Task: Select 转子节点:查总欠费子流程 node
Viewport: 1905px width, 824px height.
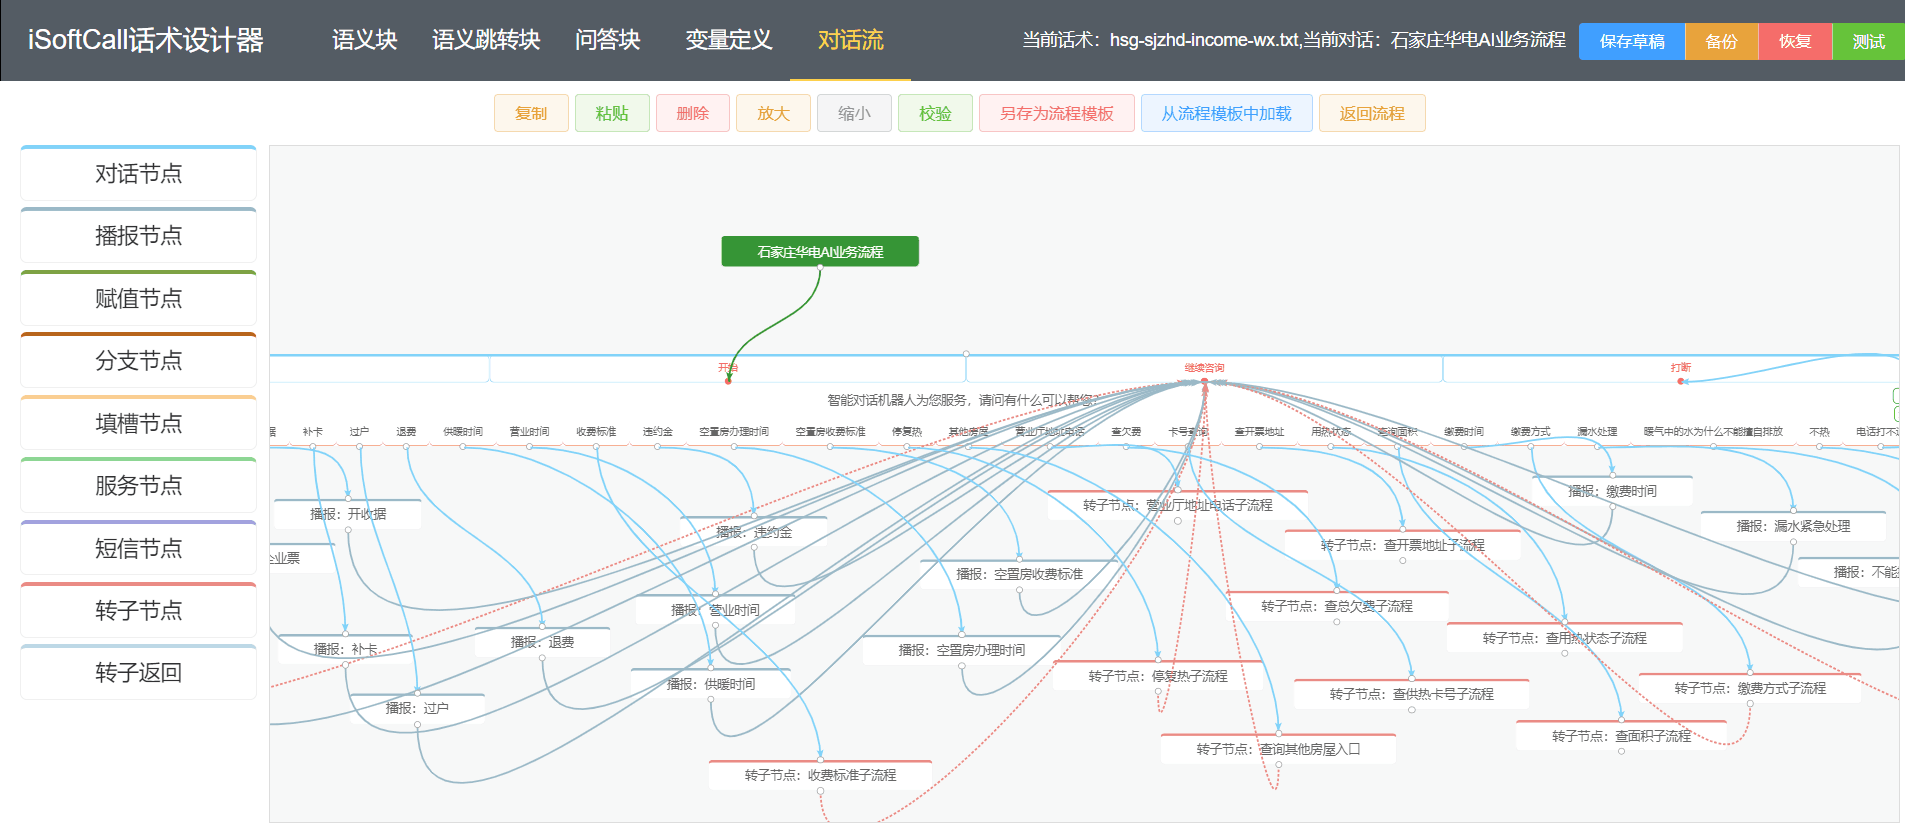Action: click(1336, 606)
